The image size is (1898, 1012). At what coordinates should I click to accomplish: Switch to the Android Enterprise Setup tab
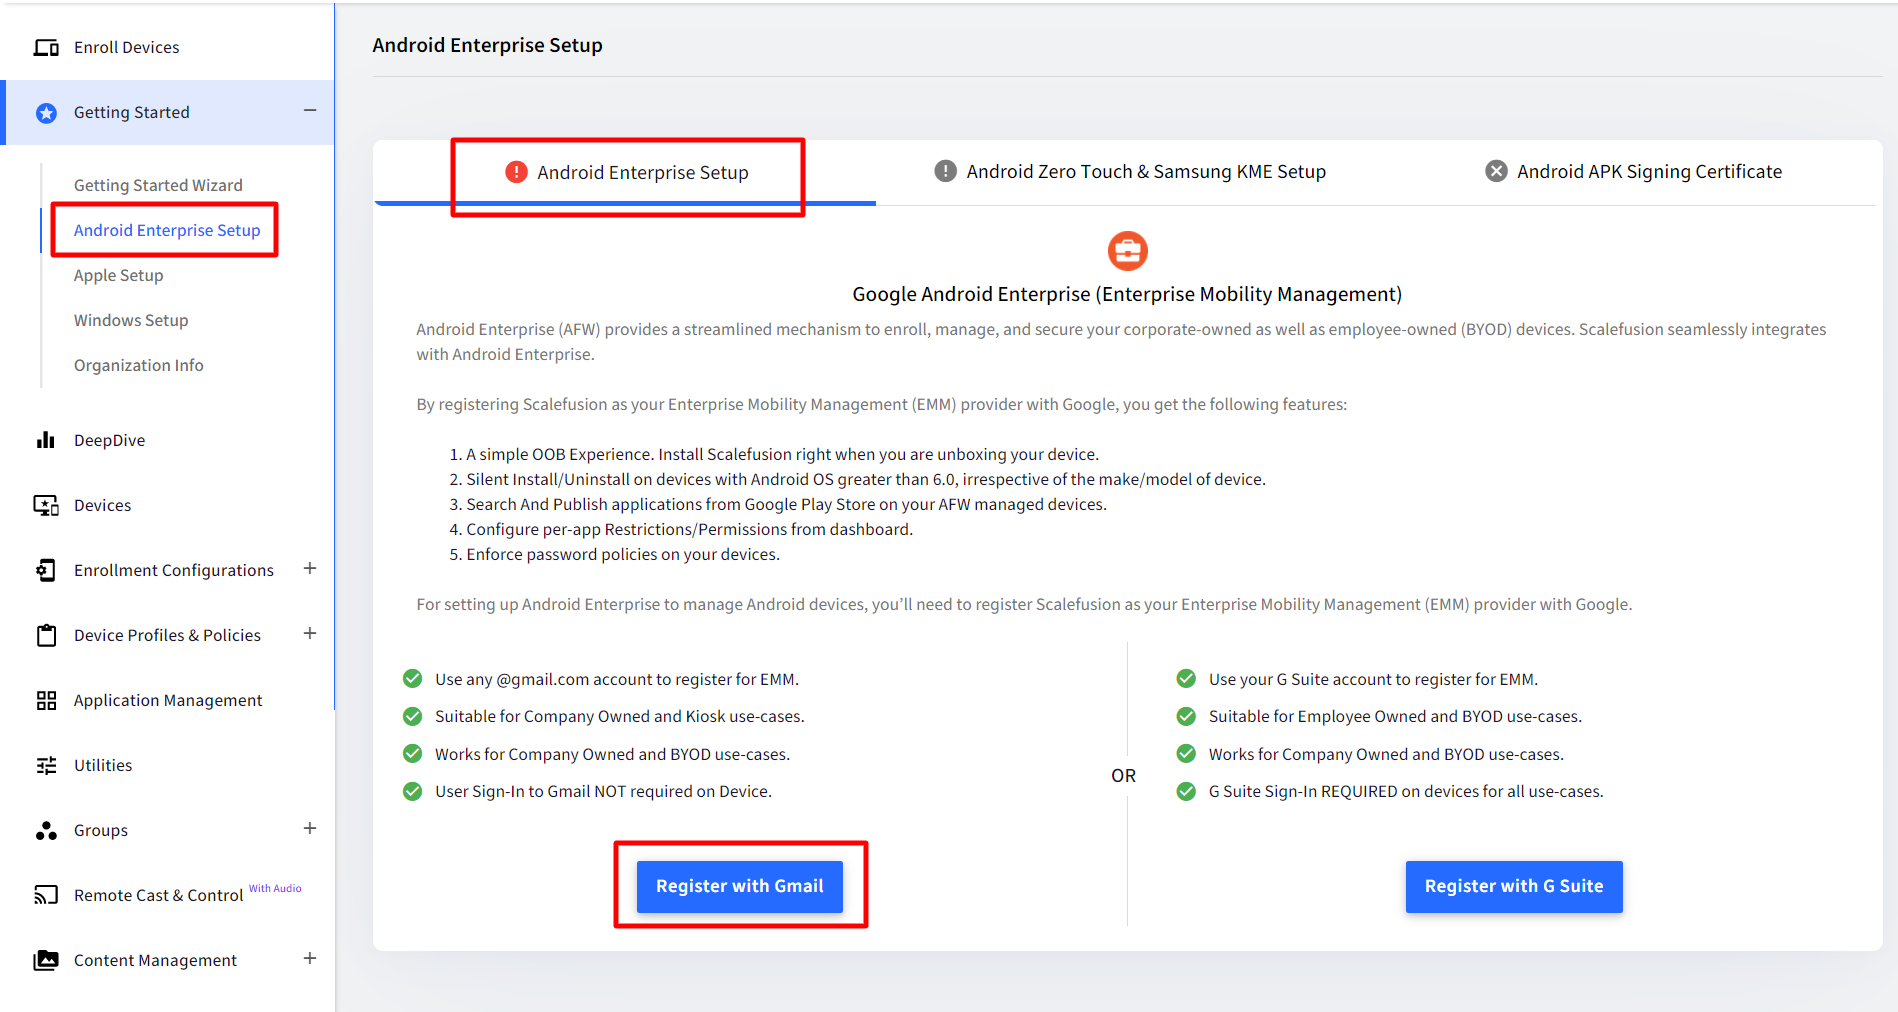coord(626,172)
